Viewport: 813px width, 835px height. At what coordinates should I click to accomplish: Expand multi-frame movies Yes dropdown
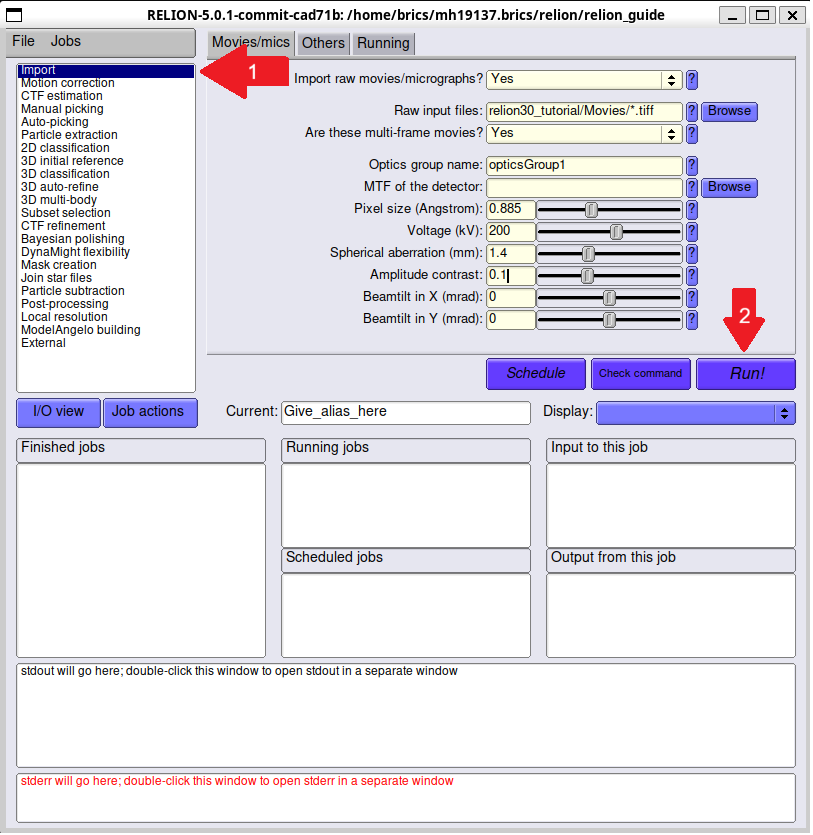coord(671,134)
